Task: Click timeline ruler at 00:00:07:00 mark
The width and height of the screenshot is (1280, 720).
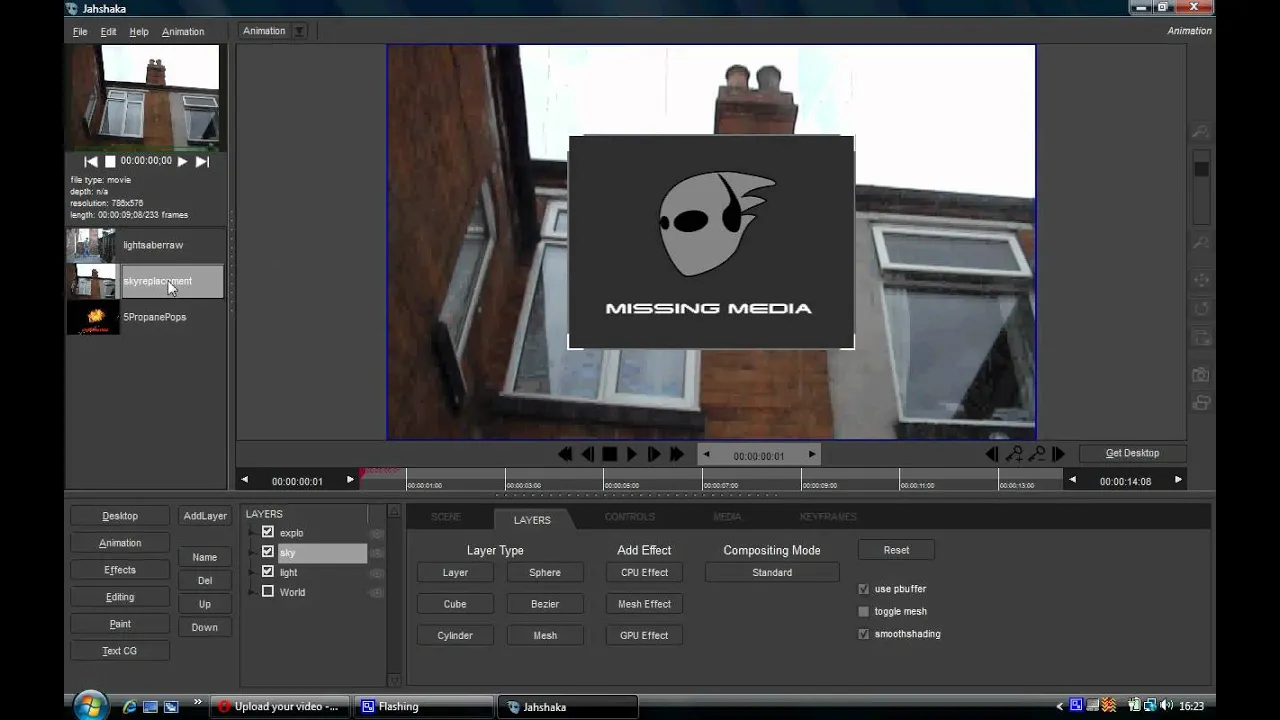Action: 703,480
